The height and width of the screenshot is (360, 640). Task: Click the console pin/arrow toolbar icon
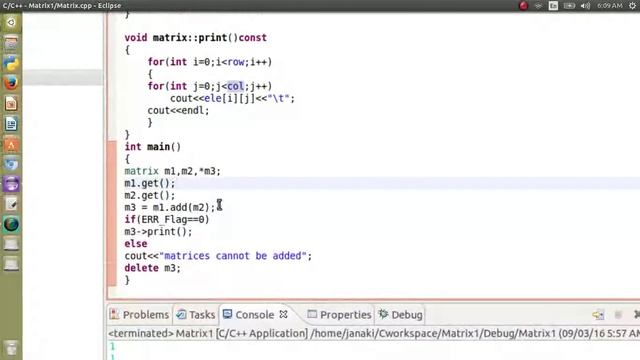pyautogui.click(x=598, y=315)
